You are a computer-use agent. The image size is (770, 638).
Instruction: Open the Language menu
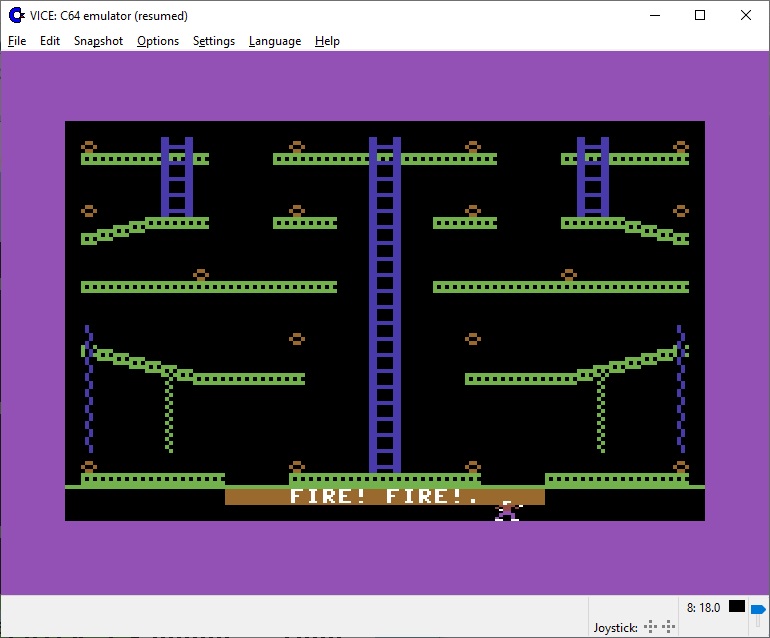click(275, 41)
